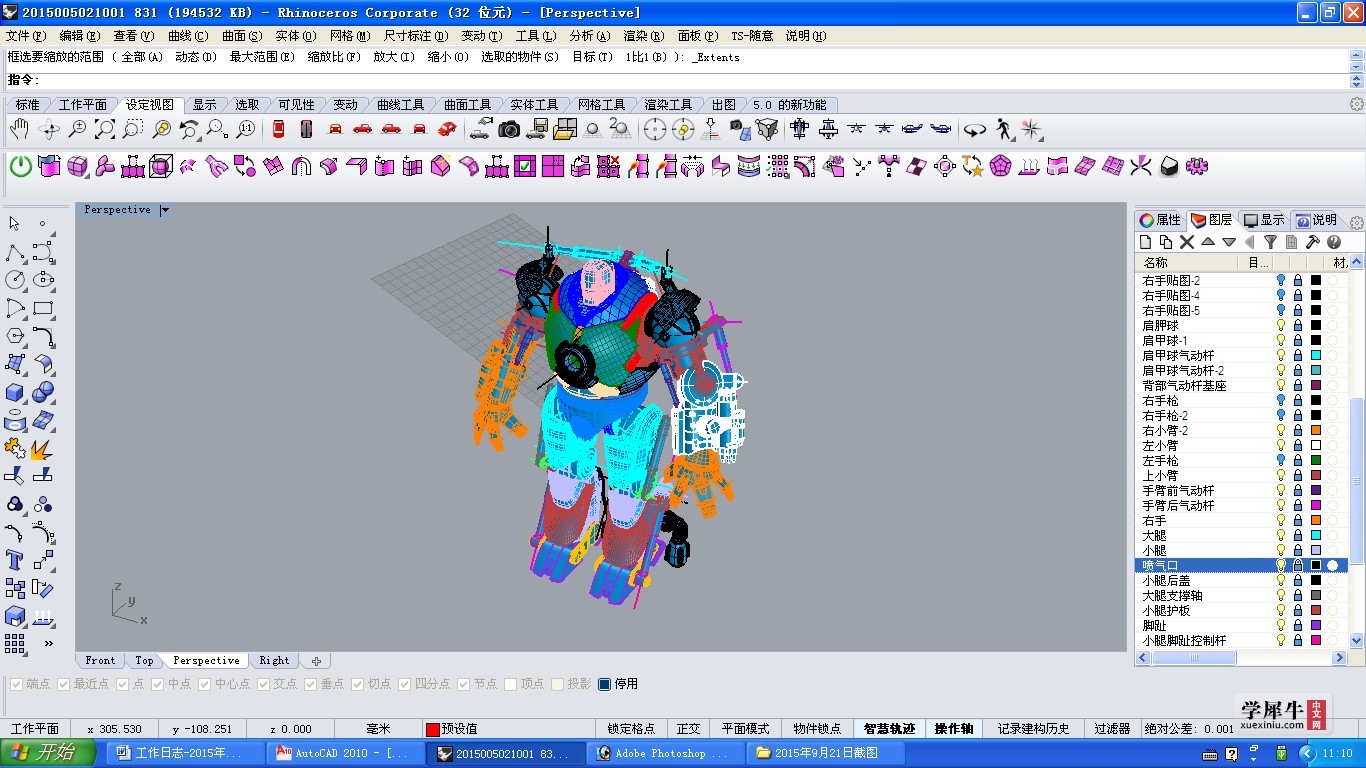Click the 开始 Start button
The height and width of the screenshot is (768, 1366).
tap(48, 753)
